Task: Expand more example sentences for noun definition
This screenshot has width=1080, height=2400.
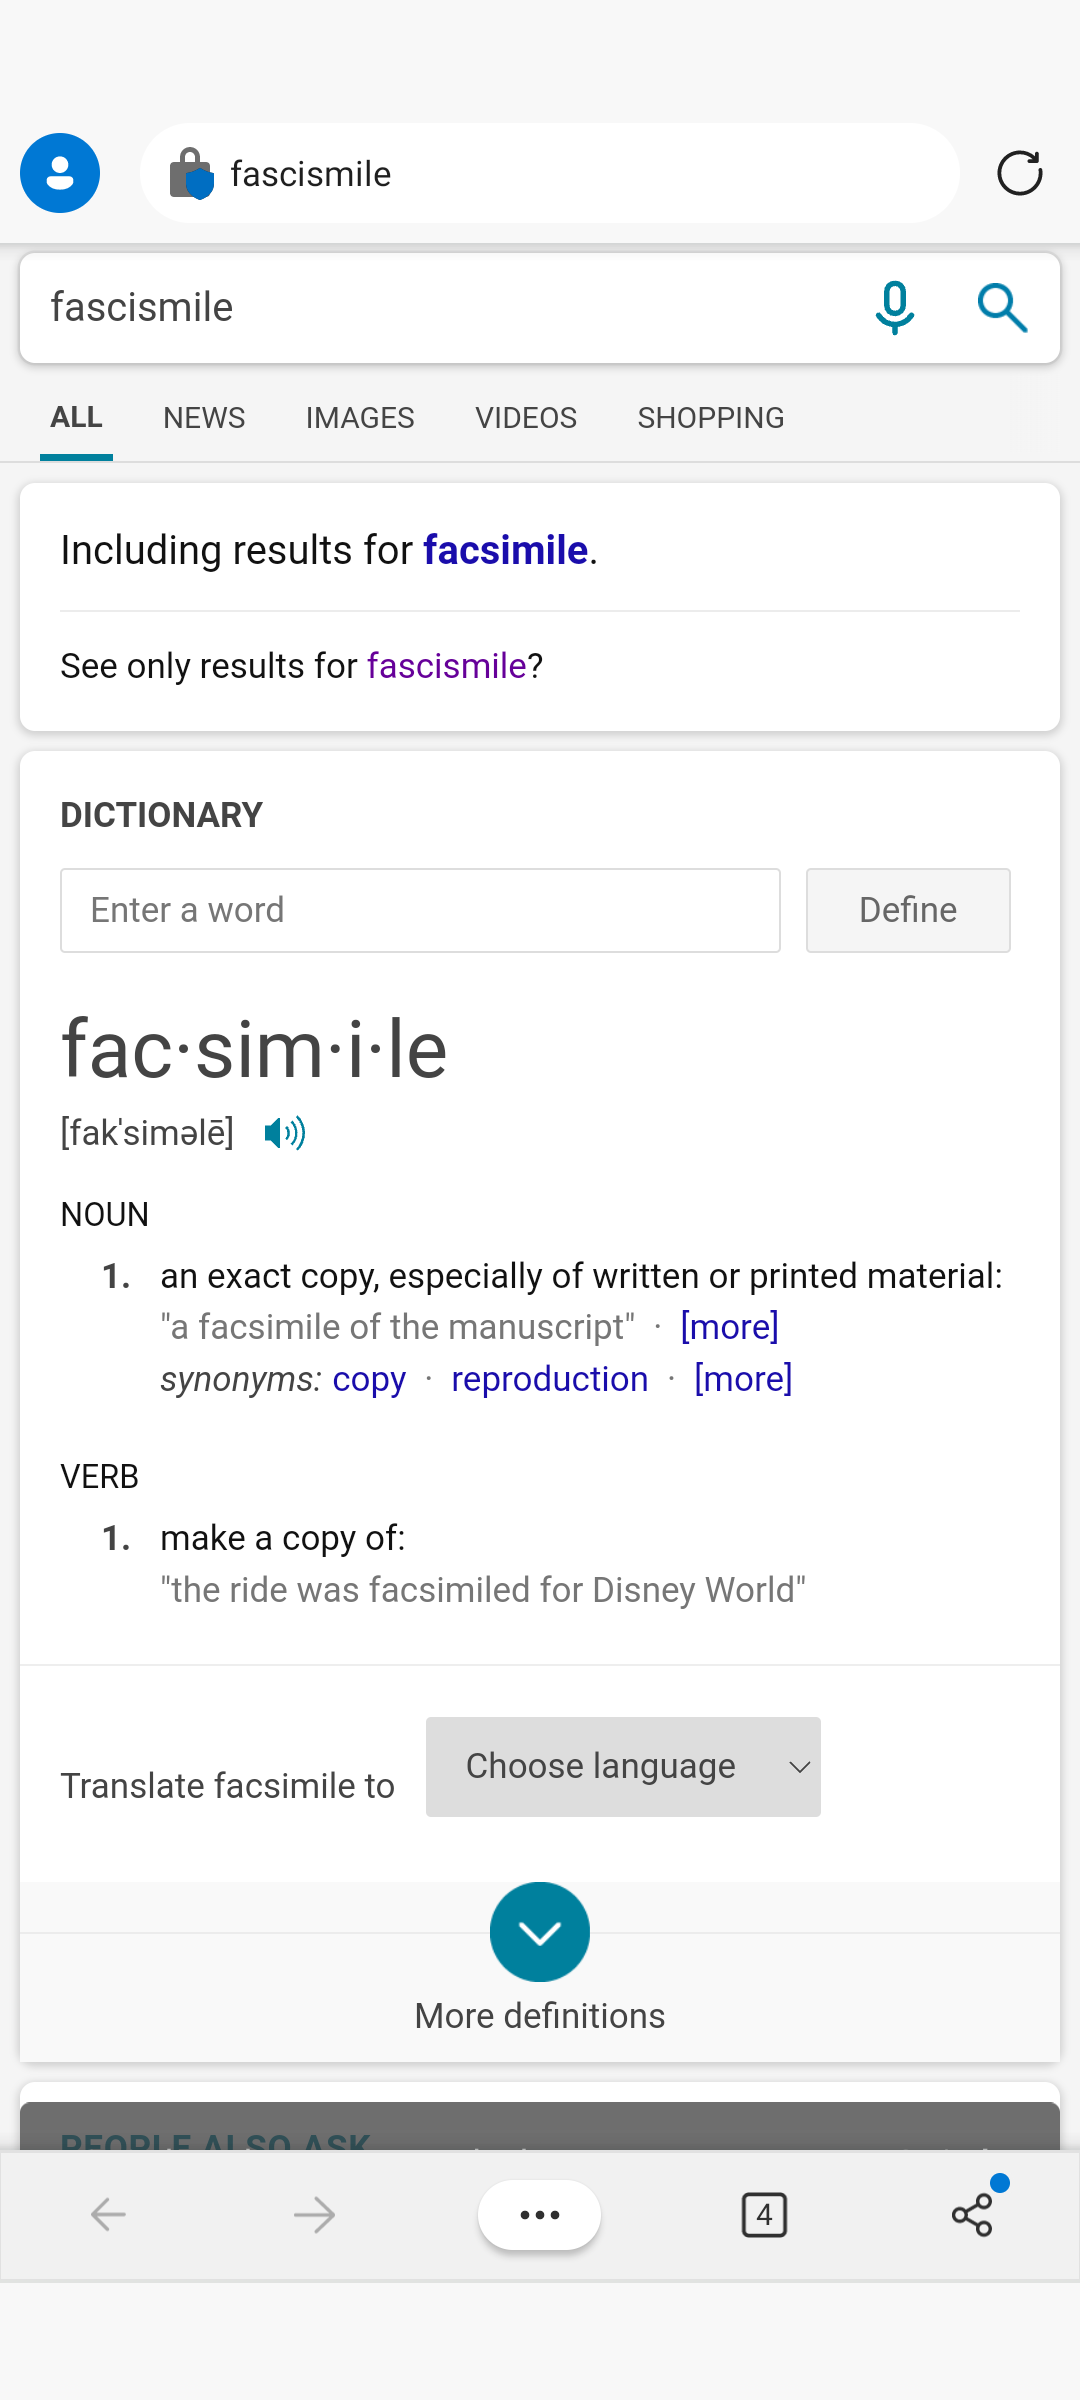Action: click(729, 1327)
